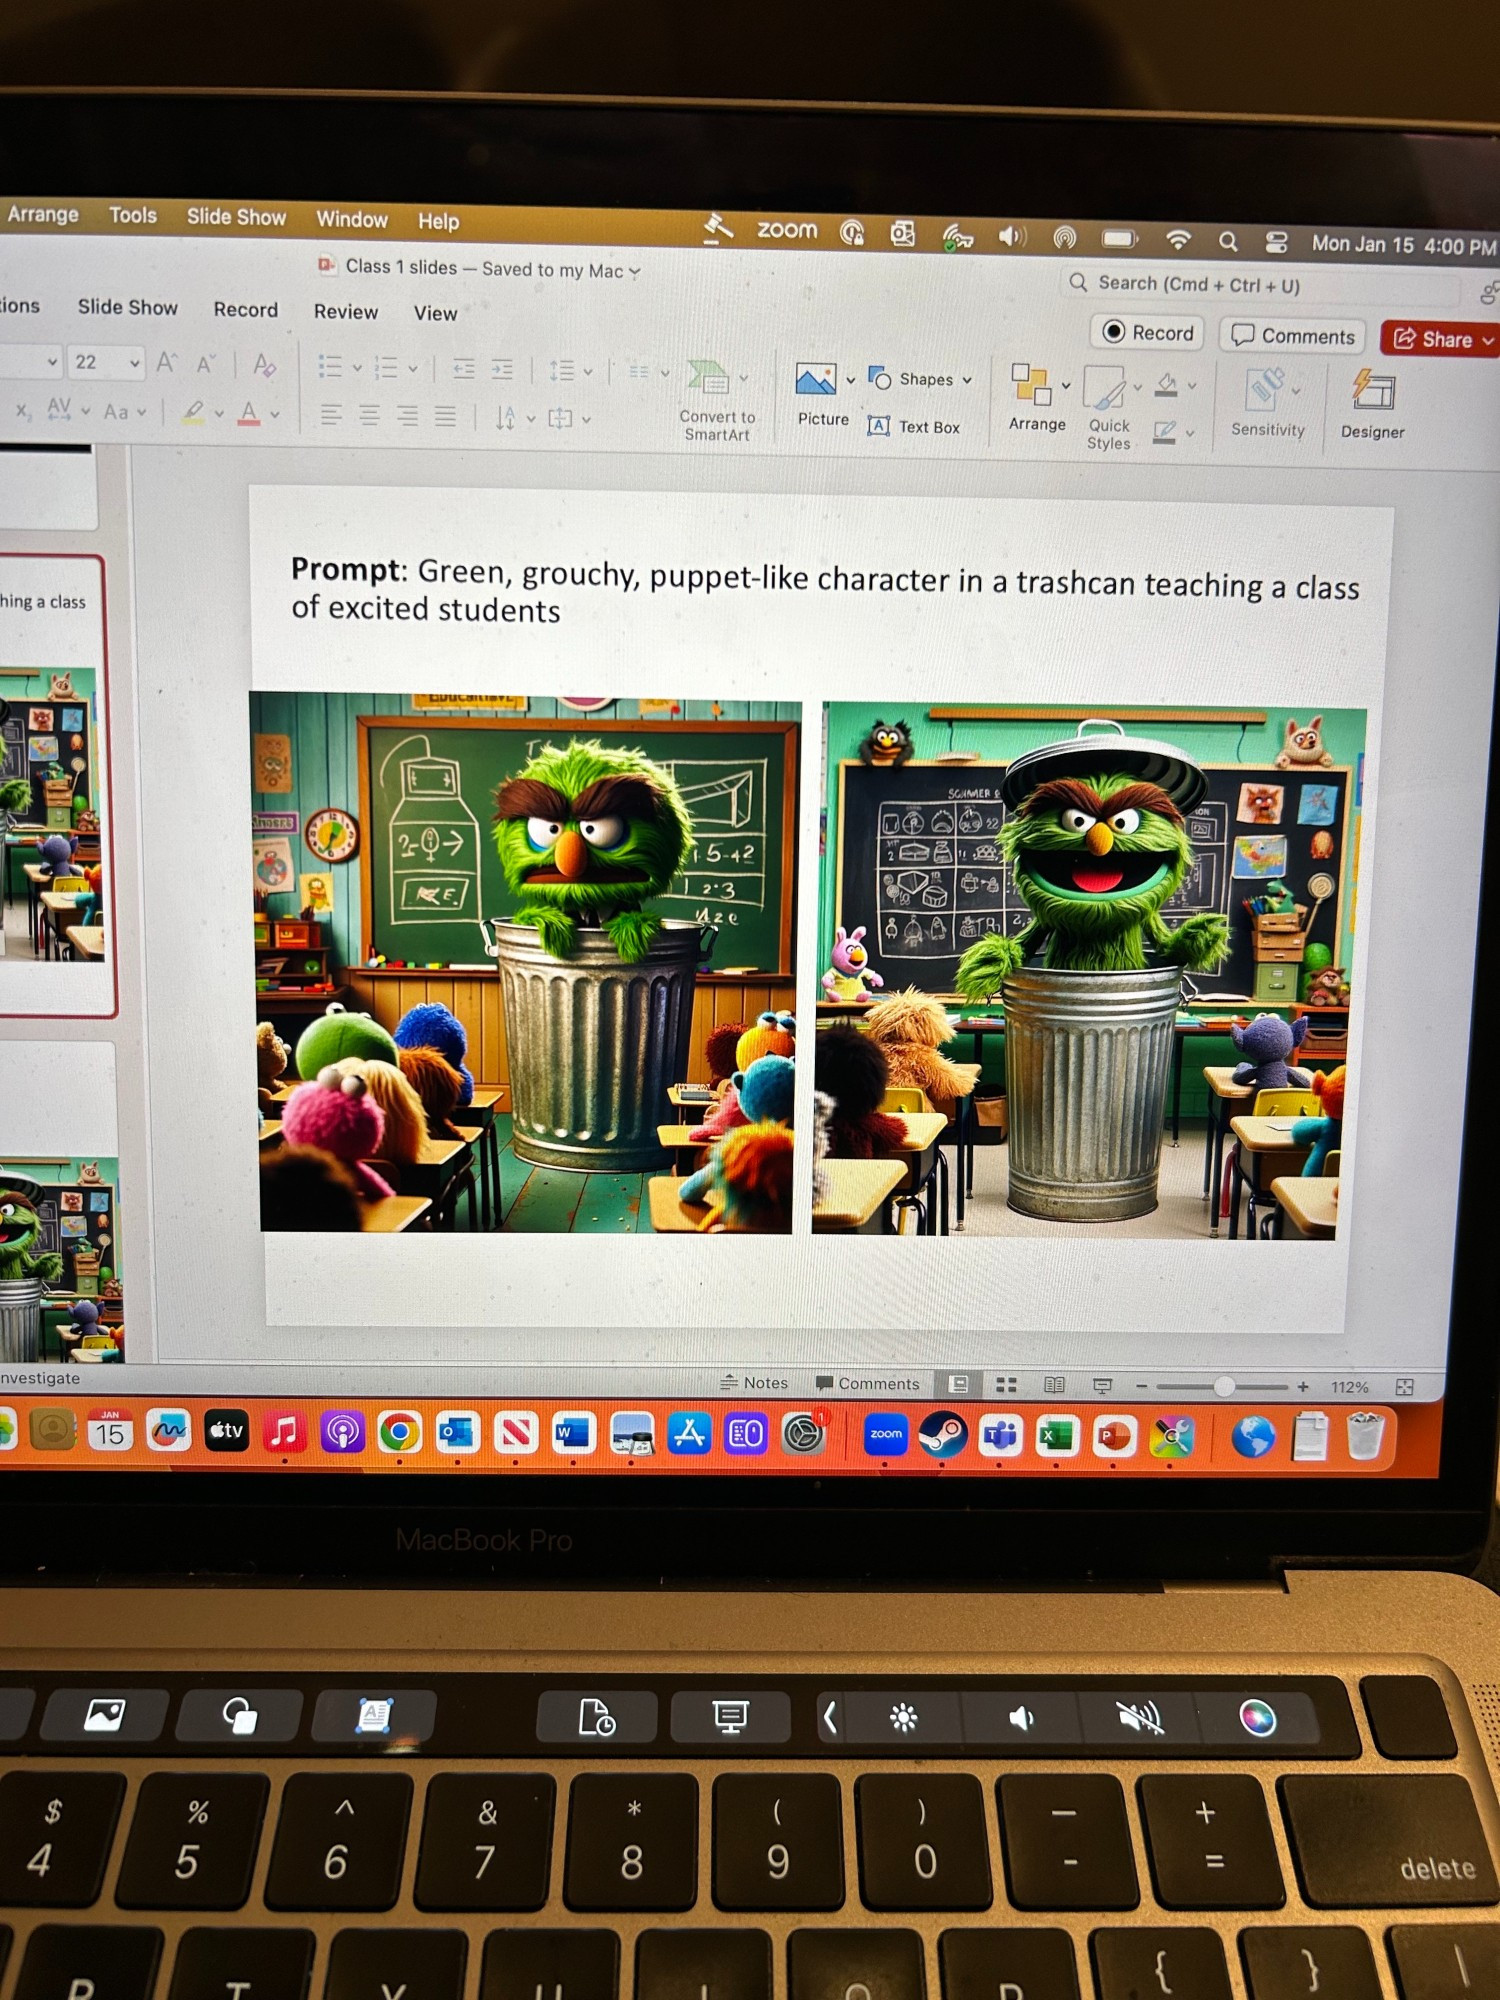Decrease the list indent level
This screenshot has width=1500, height=2000.
[463, 369]
